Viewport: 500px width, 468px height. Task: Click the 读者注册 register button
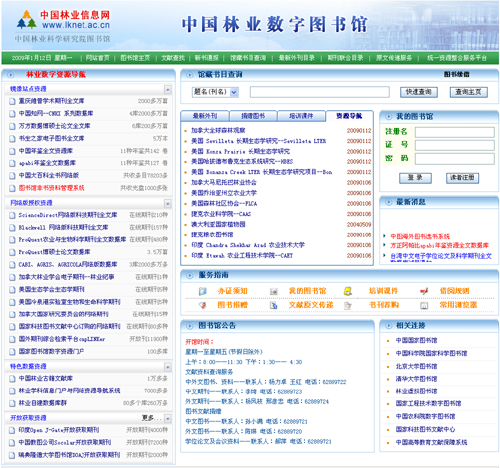pos(462,178)
